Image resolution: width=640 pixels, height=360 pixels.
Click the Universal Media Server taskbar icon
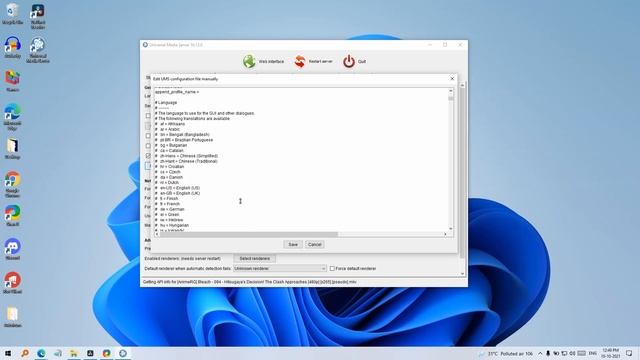[x=122, y=353]
